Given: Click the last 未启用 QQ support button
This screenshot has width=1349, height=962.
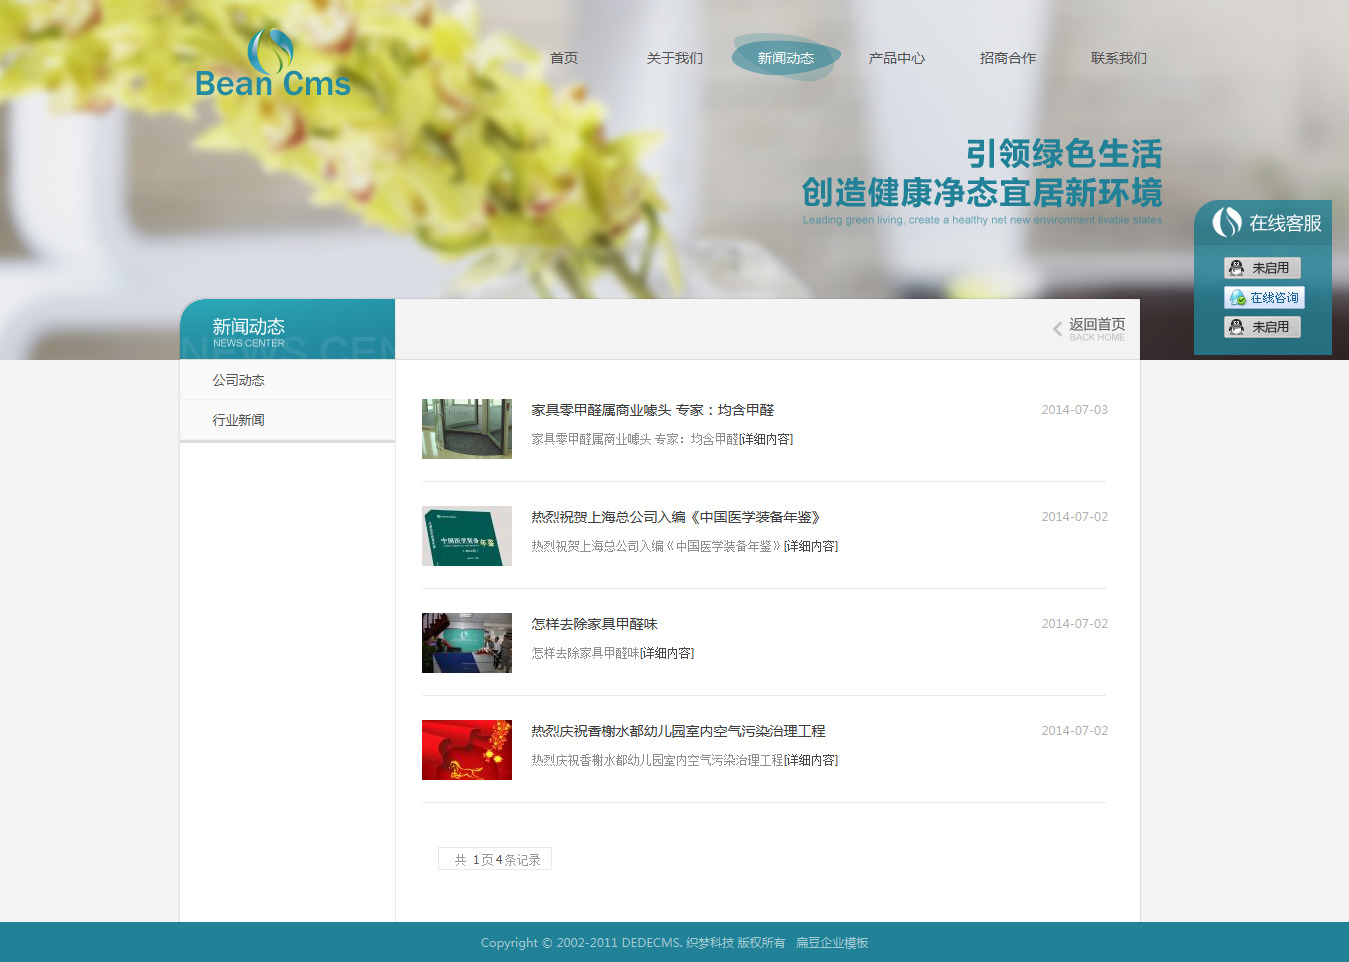Looking at the screenshot, I should click(1262, 327).
